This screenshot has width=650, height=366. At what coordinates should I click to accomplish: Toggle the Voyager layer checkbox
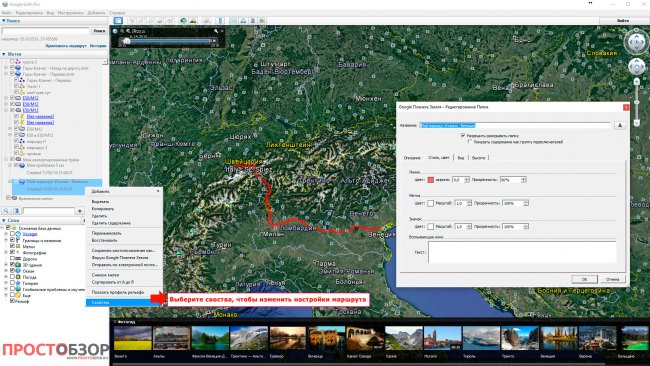point(12,234)
